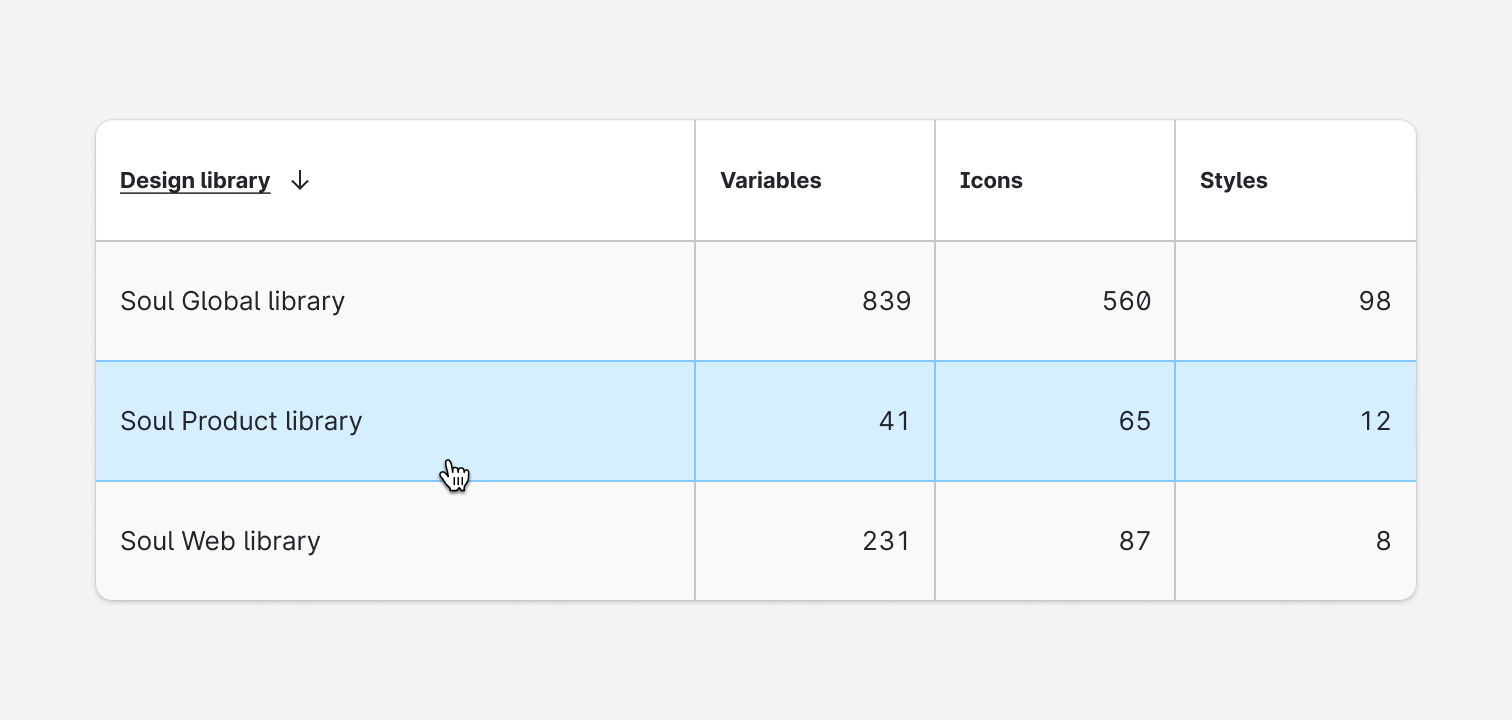Click the Variables value 231 cell
Screen dimensions: 1512x720
886,540
